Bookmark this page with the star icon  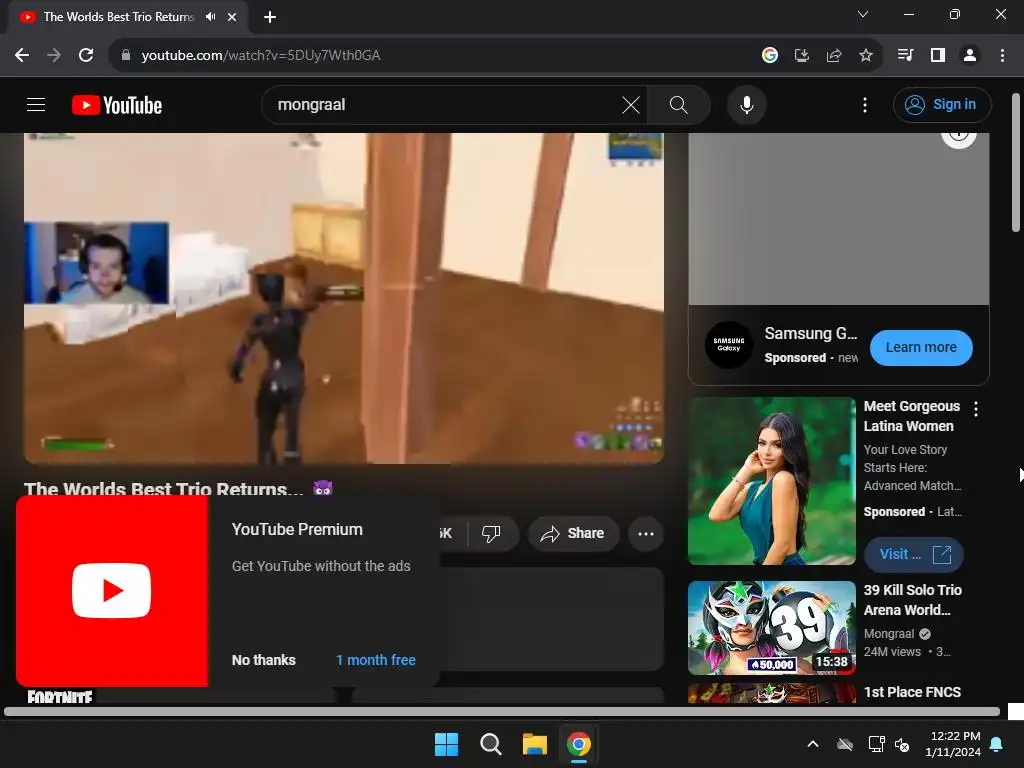[865, 56]
